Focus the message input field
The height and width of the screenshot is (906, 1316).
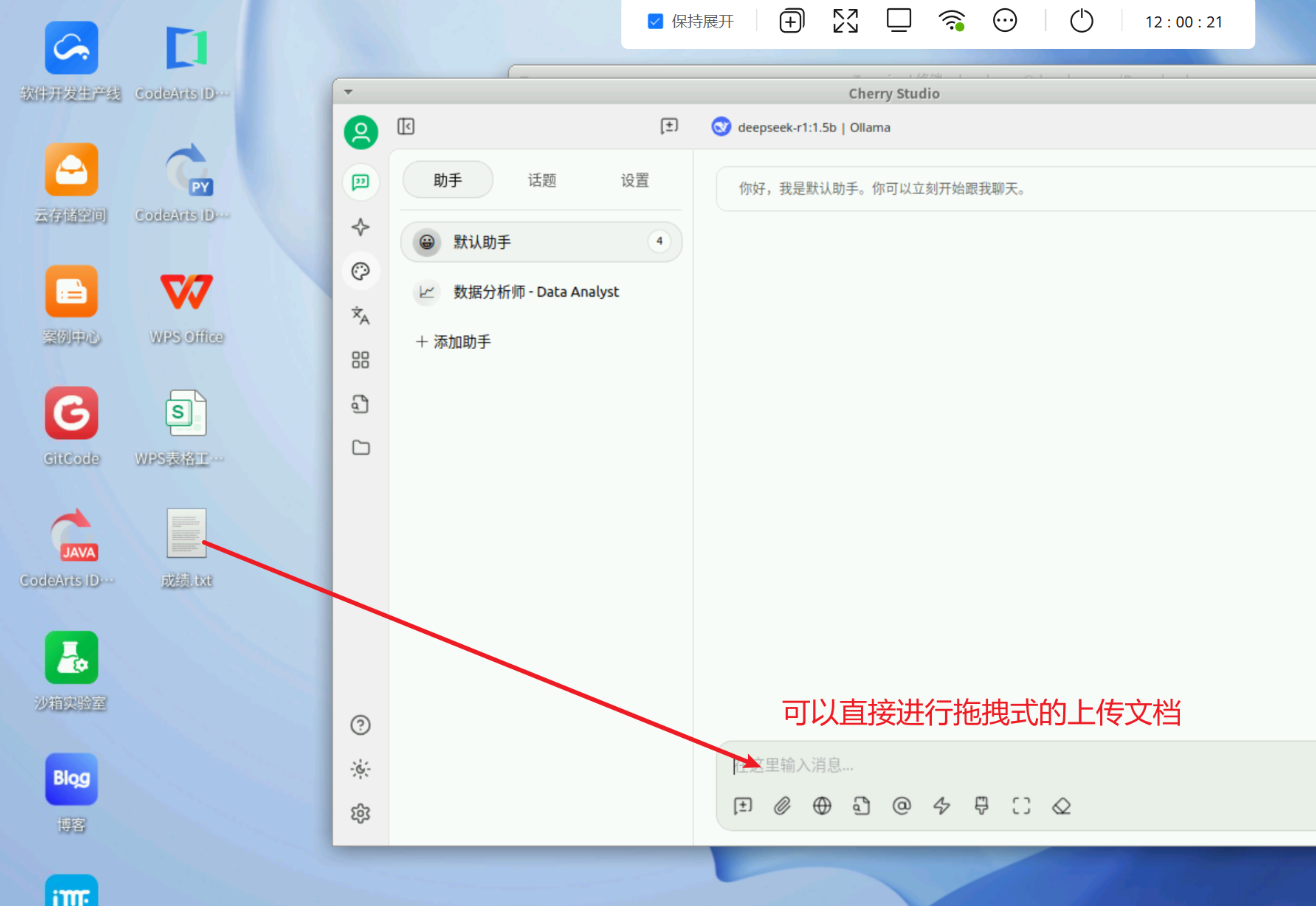[1015, 765]
